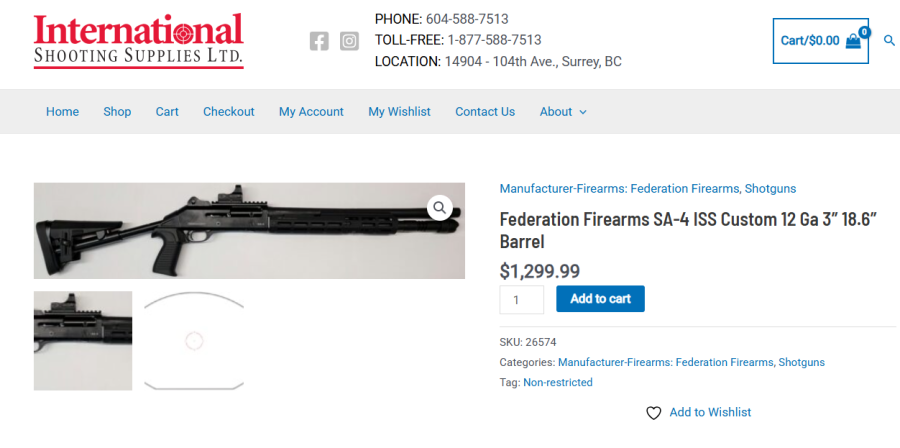
Task: Open the Contact Us page
Action: click(485, 112)
